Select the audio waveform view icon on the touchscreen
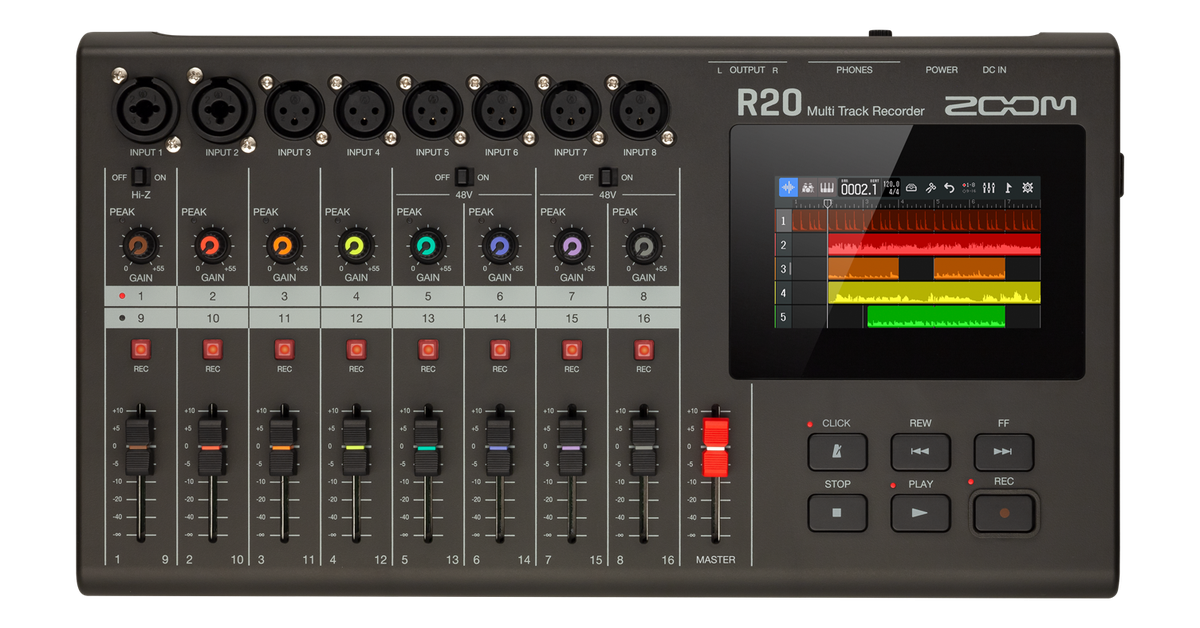Image resolution: width=1200 pixels, height=628 pixels. pyautogui.click(x=788, y=187)
